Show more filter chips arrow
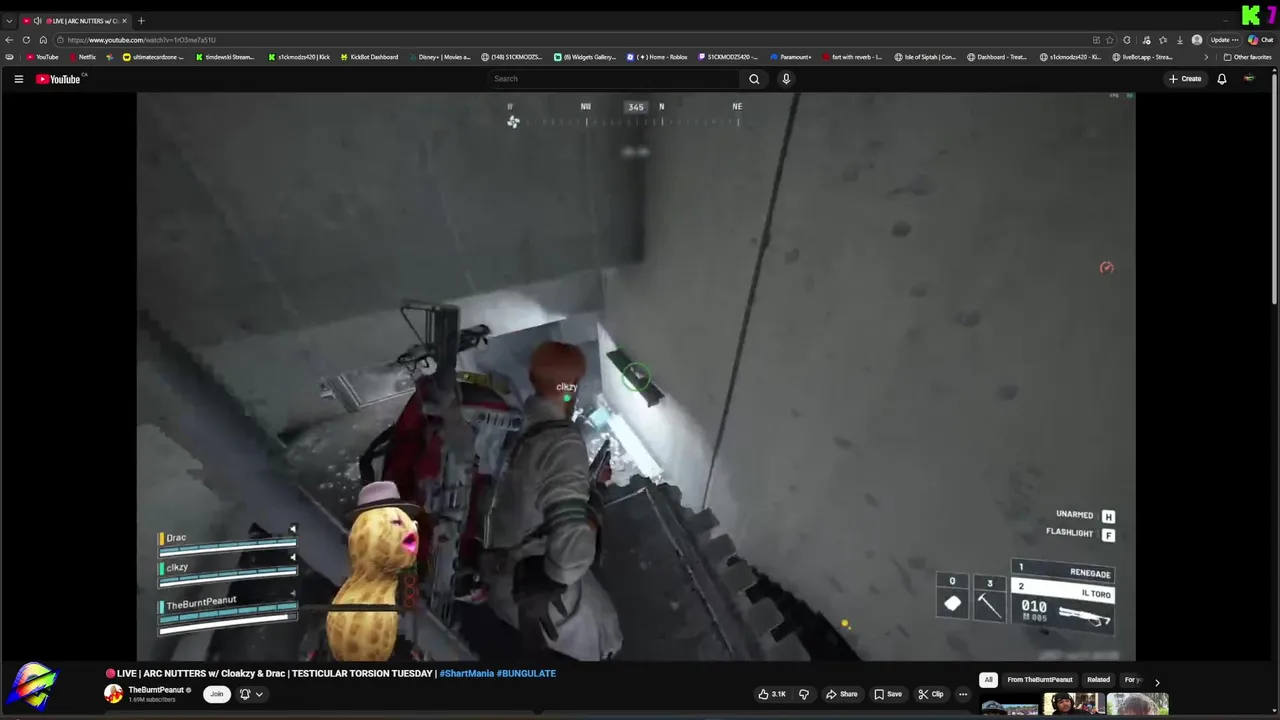This screenshot has height=720, width=1280. [1157, 682]
